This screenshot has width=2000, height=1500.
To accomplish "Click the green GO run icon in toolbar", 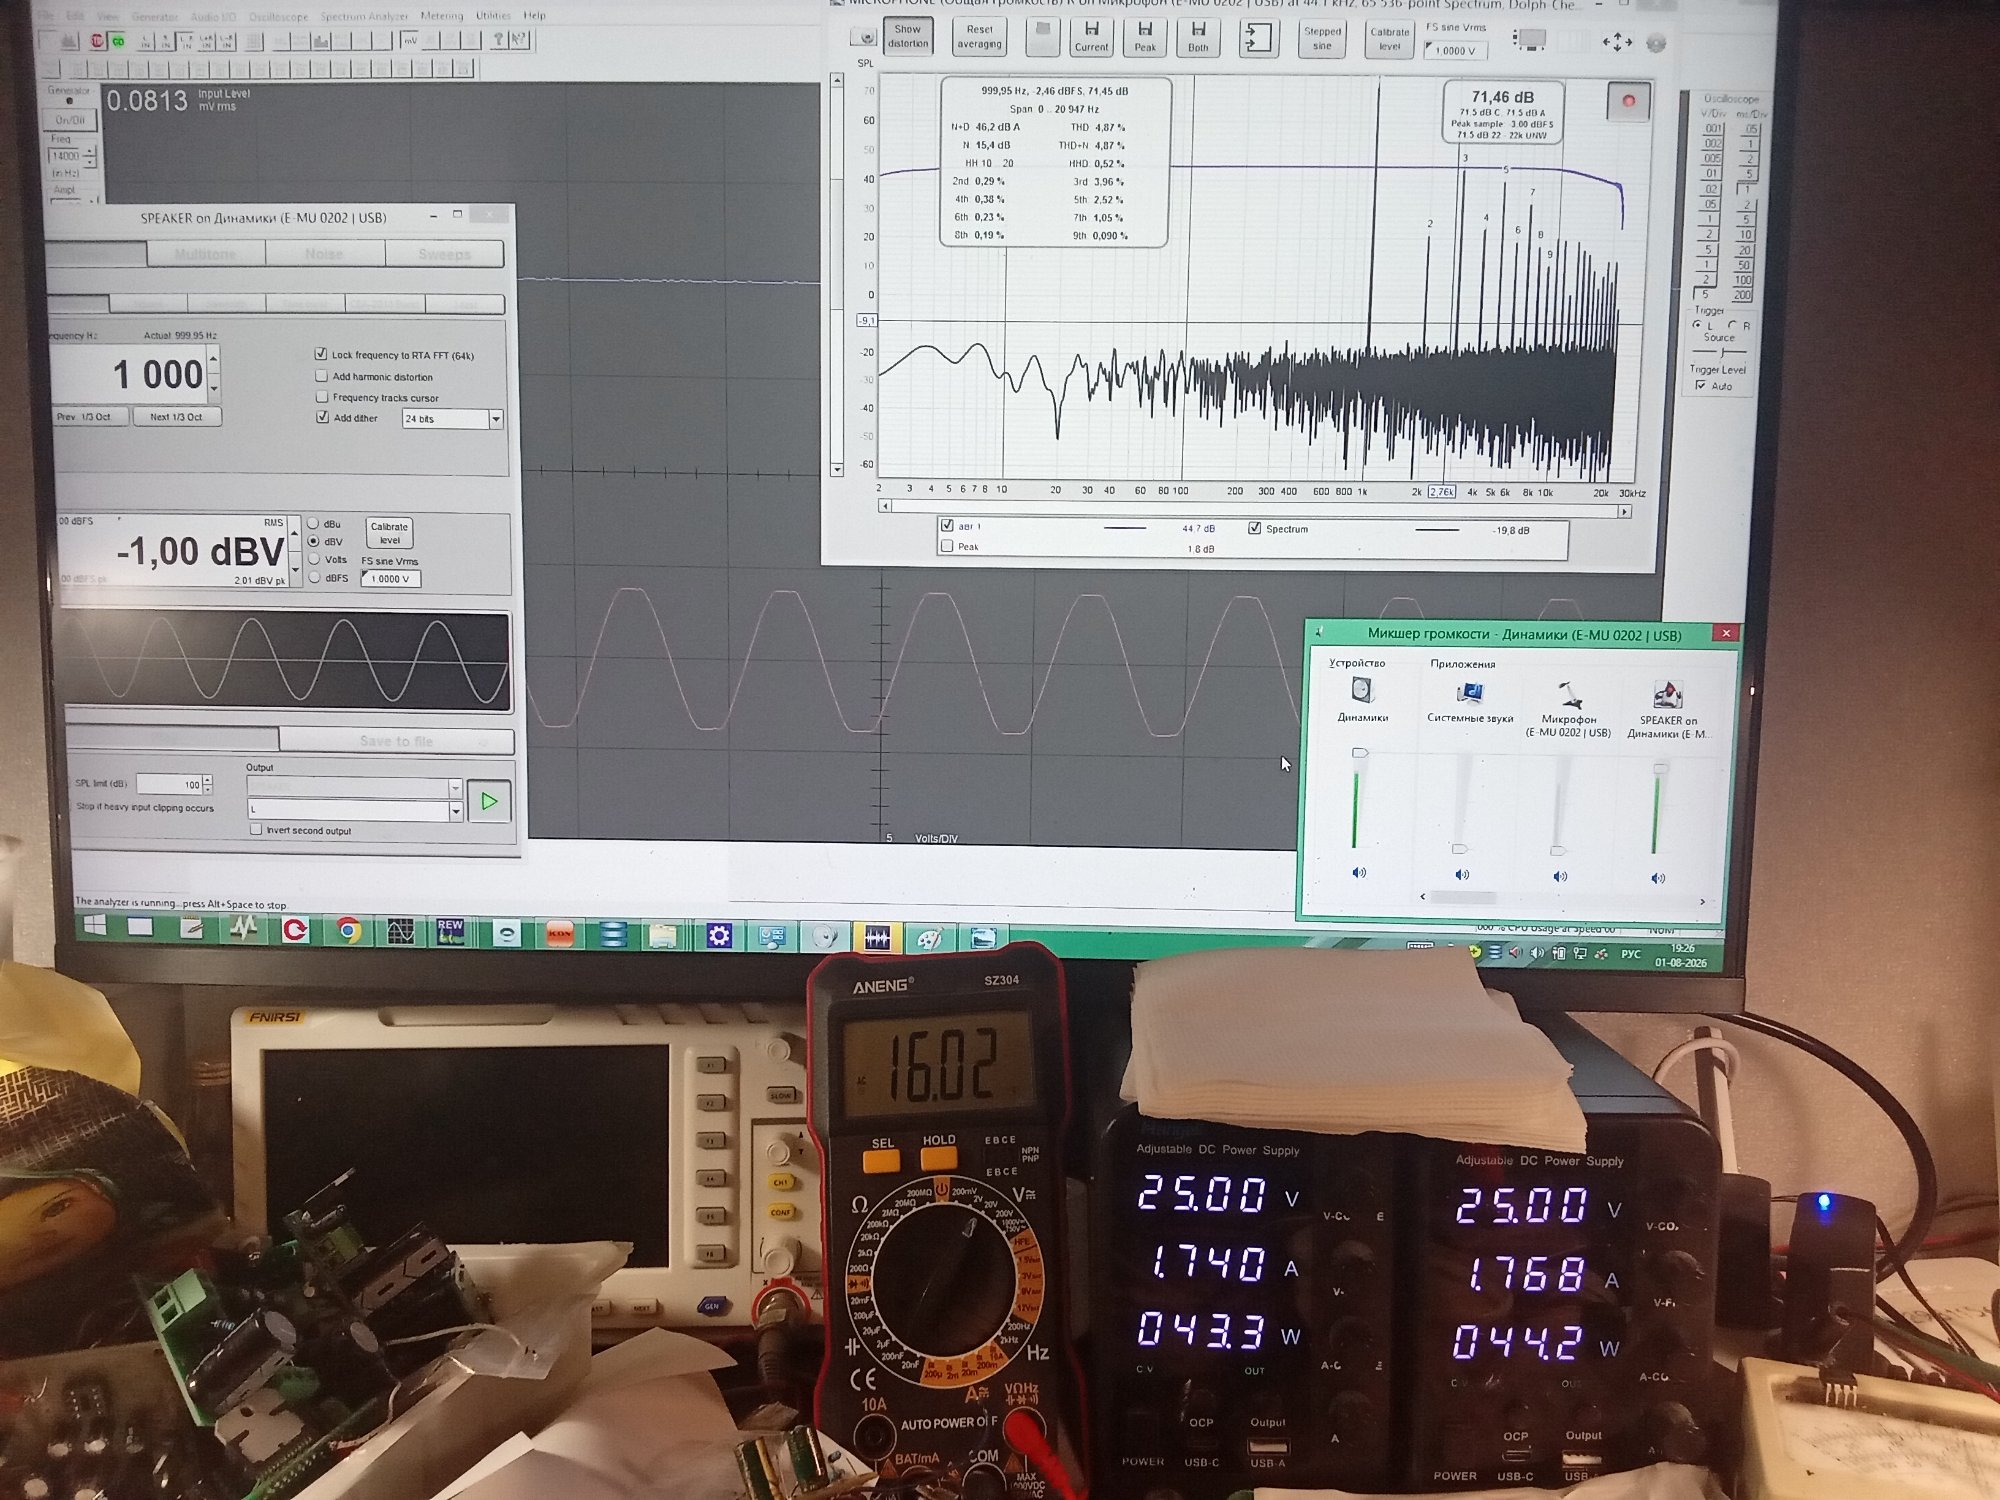I will pos(118,41).
